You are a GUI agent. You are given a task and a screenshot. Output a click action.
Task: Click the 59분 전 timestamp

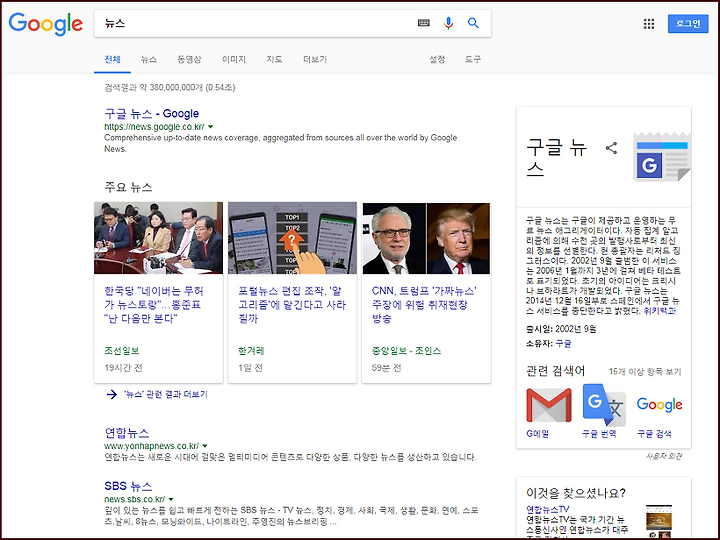387,368
